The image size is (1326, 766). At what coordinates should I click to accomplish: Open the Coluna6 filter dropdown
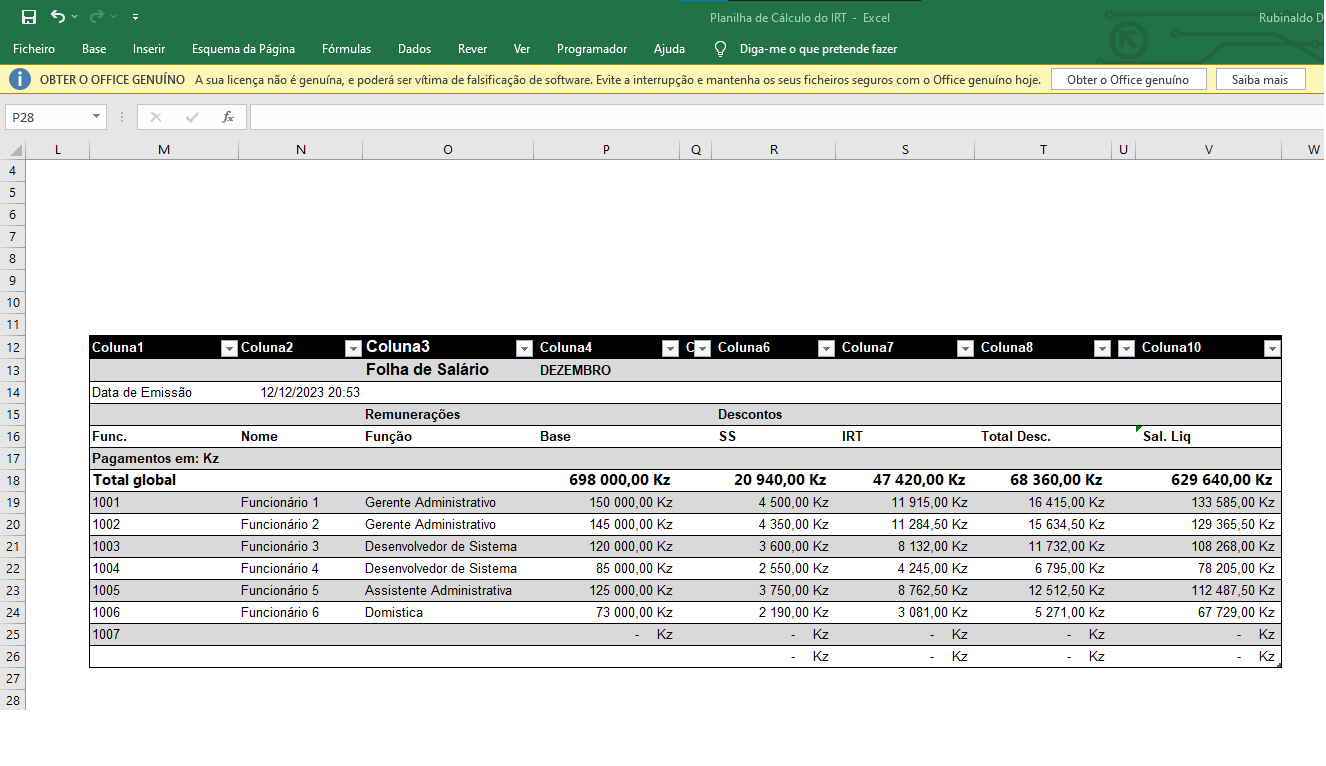coord(826,348)
